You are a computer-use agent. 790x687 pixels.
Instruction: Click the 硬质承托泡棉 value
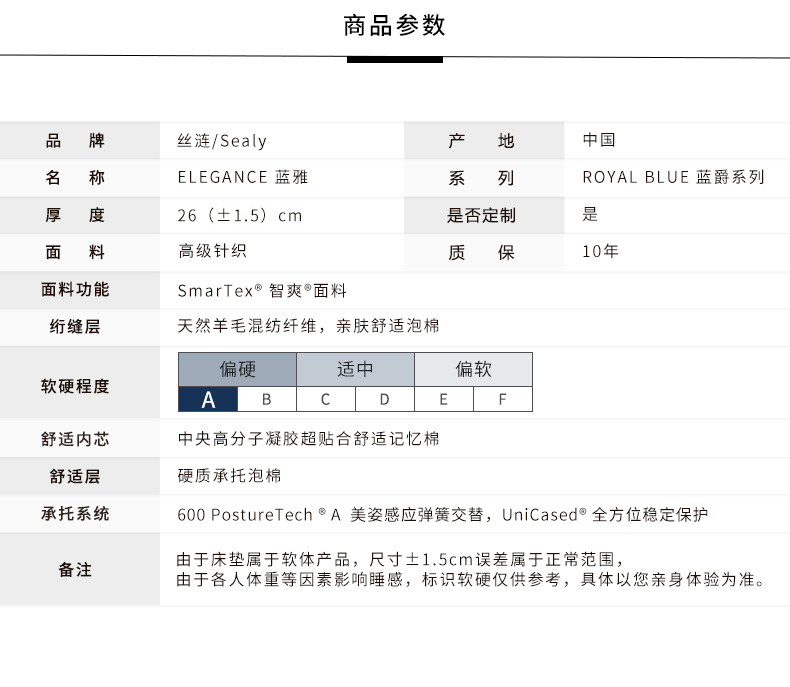pyautogui.click(x=229, y=475)
